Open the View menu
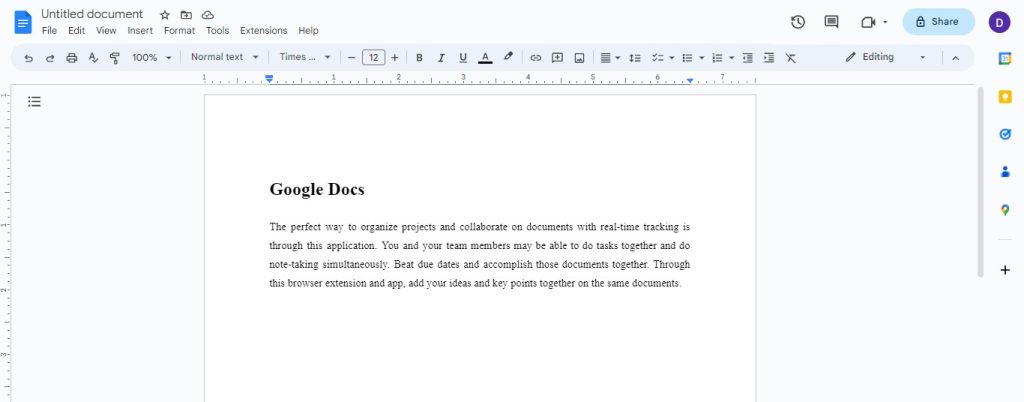The height and width of the screenshot is (402, 1024). tap(106, 31)
